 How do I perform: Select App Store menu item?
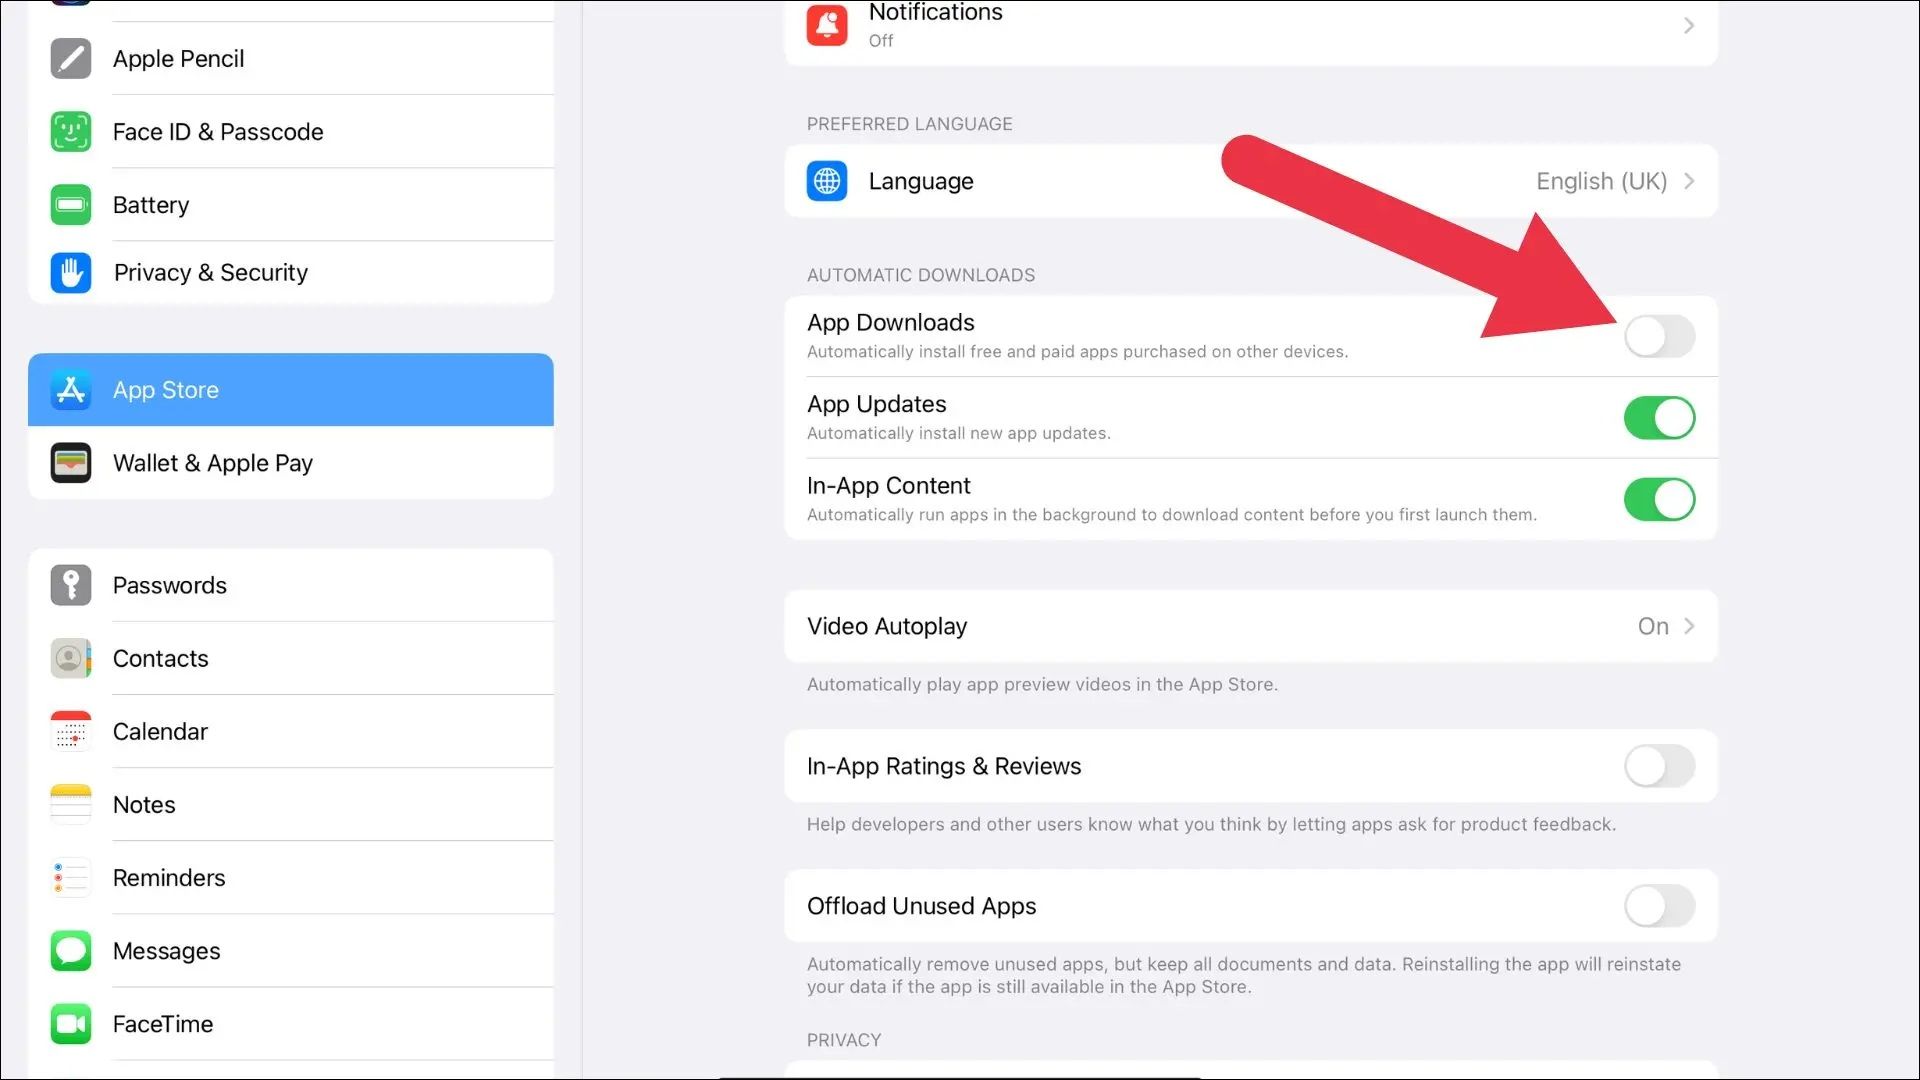coord(291,389)
